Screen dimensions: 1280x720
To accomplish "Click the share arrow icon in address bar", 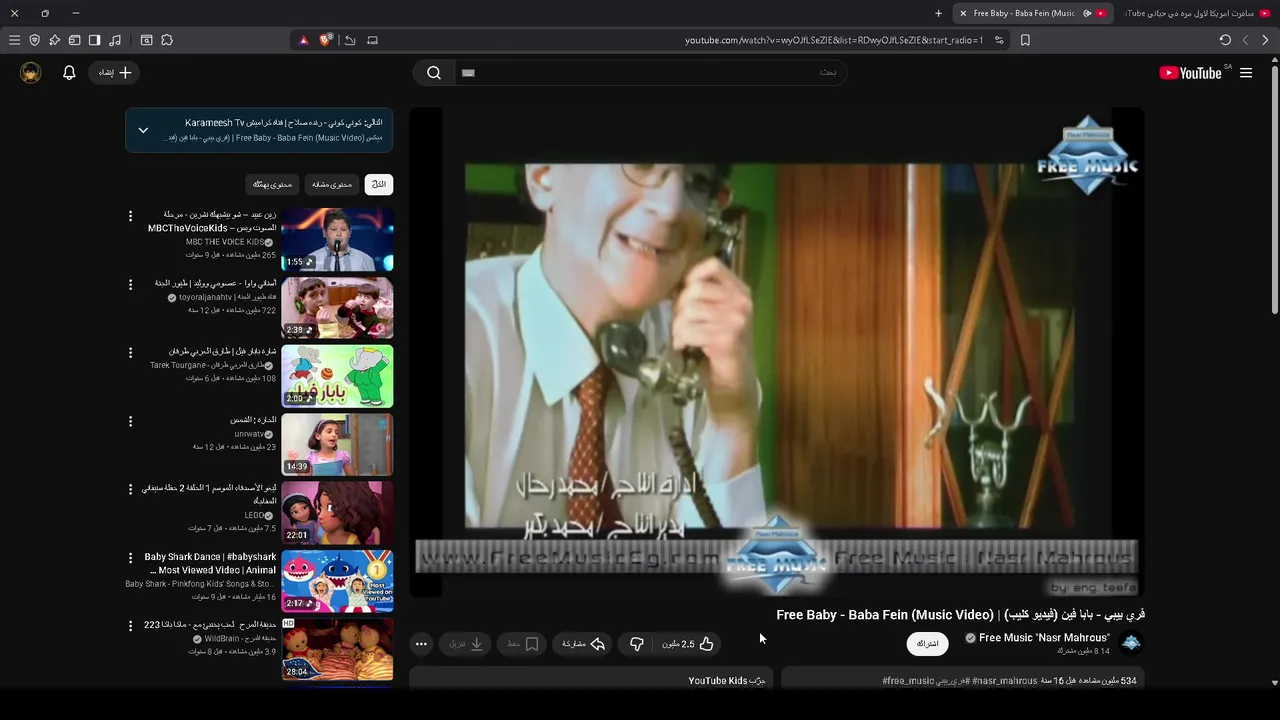I will click(350, 40).
